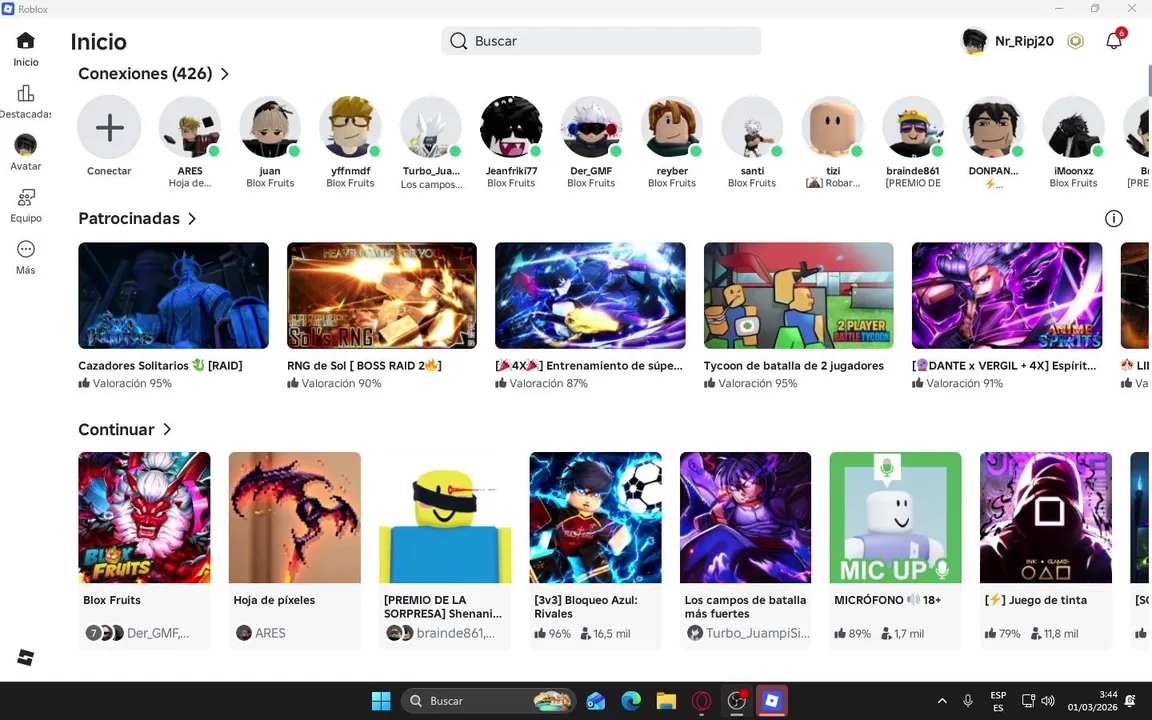Open friend Jeanfriki77's avatar
The width and height of the screenshot is (1152, 720).
[511, 127]
